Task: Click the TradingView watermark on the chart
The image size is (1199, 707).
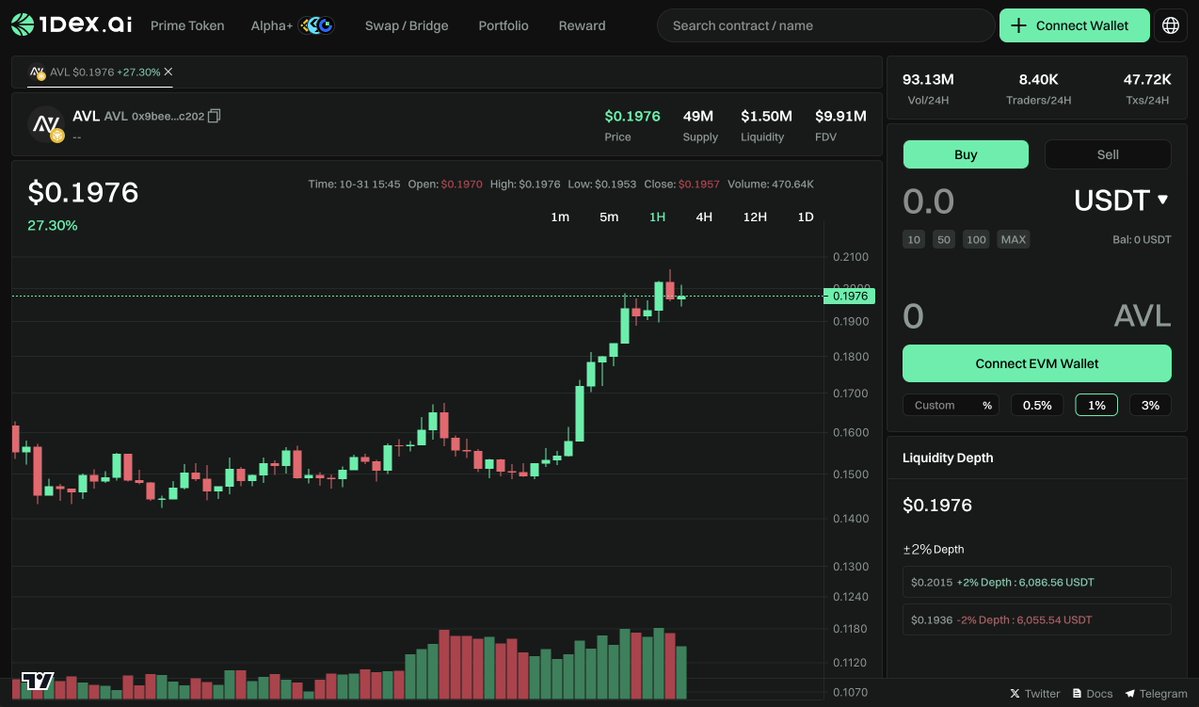Action: [37, 681]
